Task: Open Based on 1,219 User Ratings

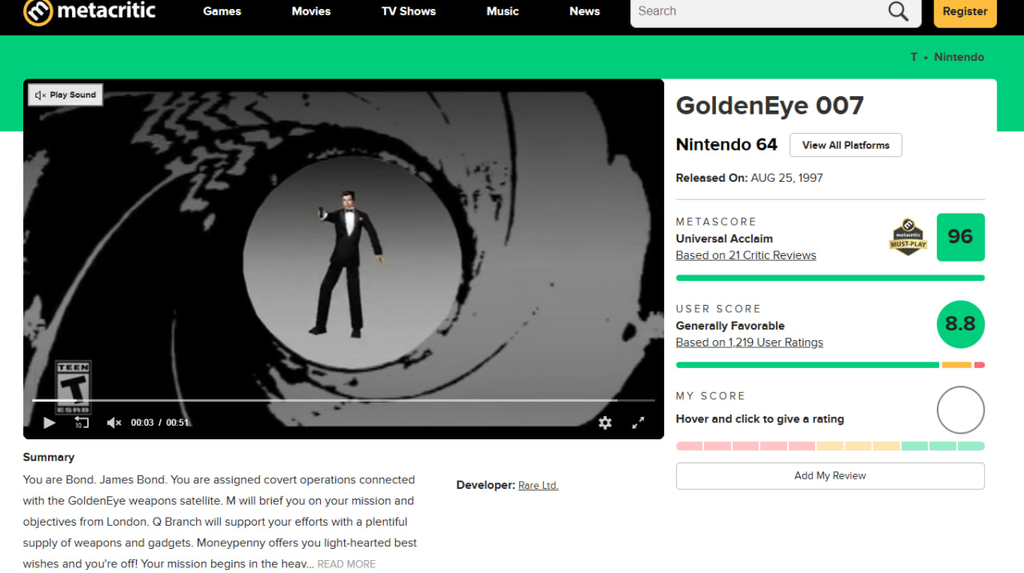Action: pos(749,342)
